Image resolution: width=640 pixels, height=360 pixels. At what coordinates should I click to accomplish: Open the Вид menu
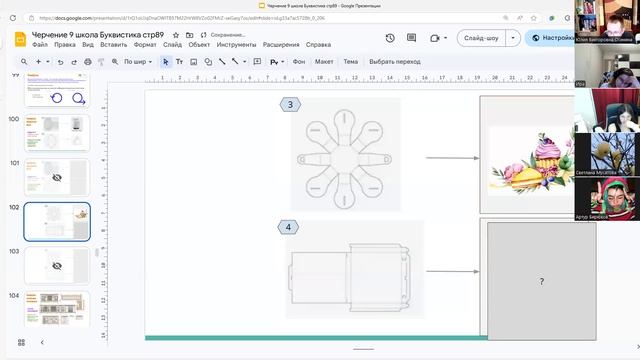tap(88, 44)
